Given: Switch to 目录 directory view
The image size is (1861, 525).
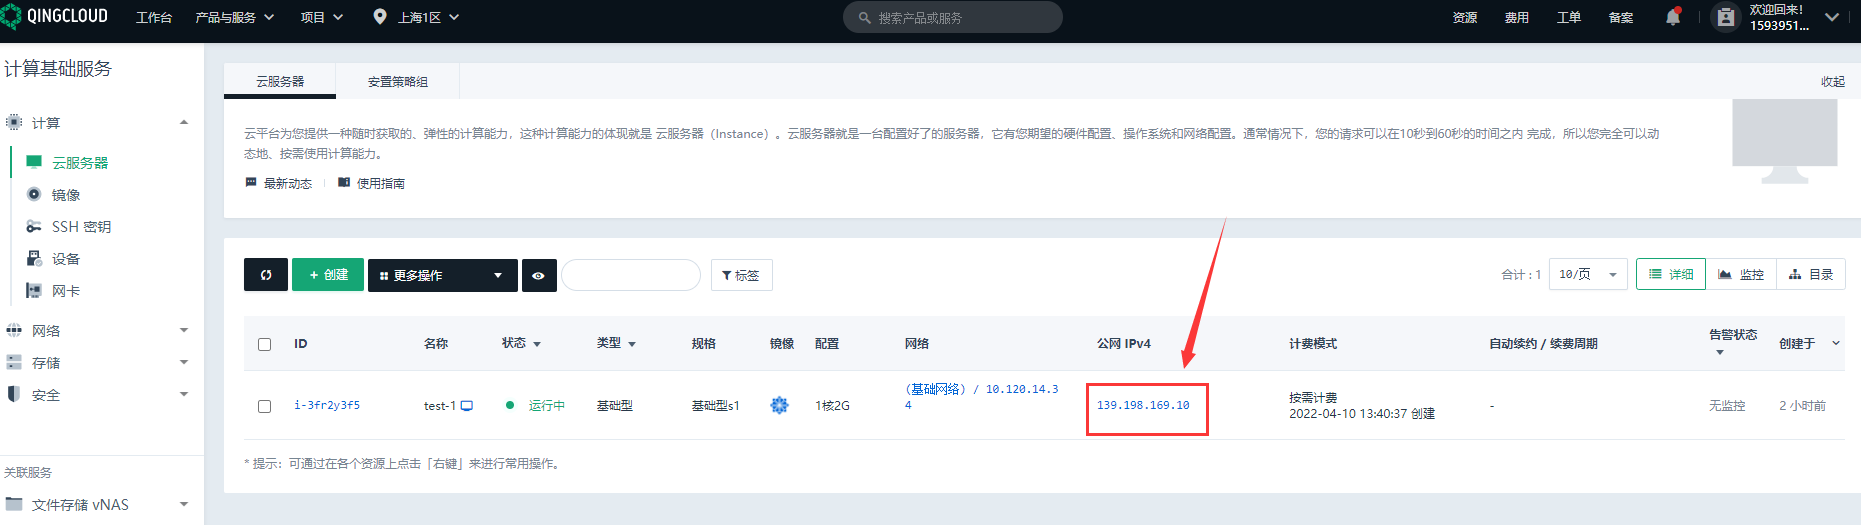Looking at the screenshot, I should (1811, 274).
